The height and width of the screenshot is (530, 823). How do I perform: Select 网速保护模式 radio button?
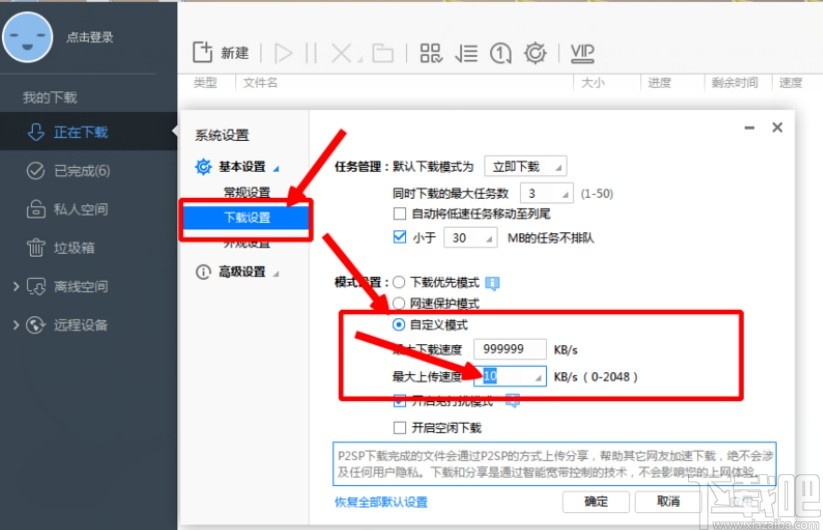[399, 303]
